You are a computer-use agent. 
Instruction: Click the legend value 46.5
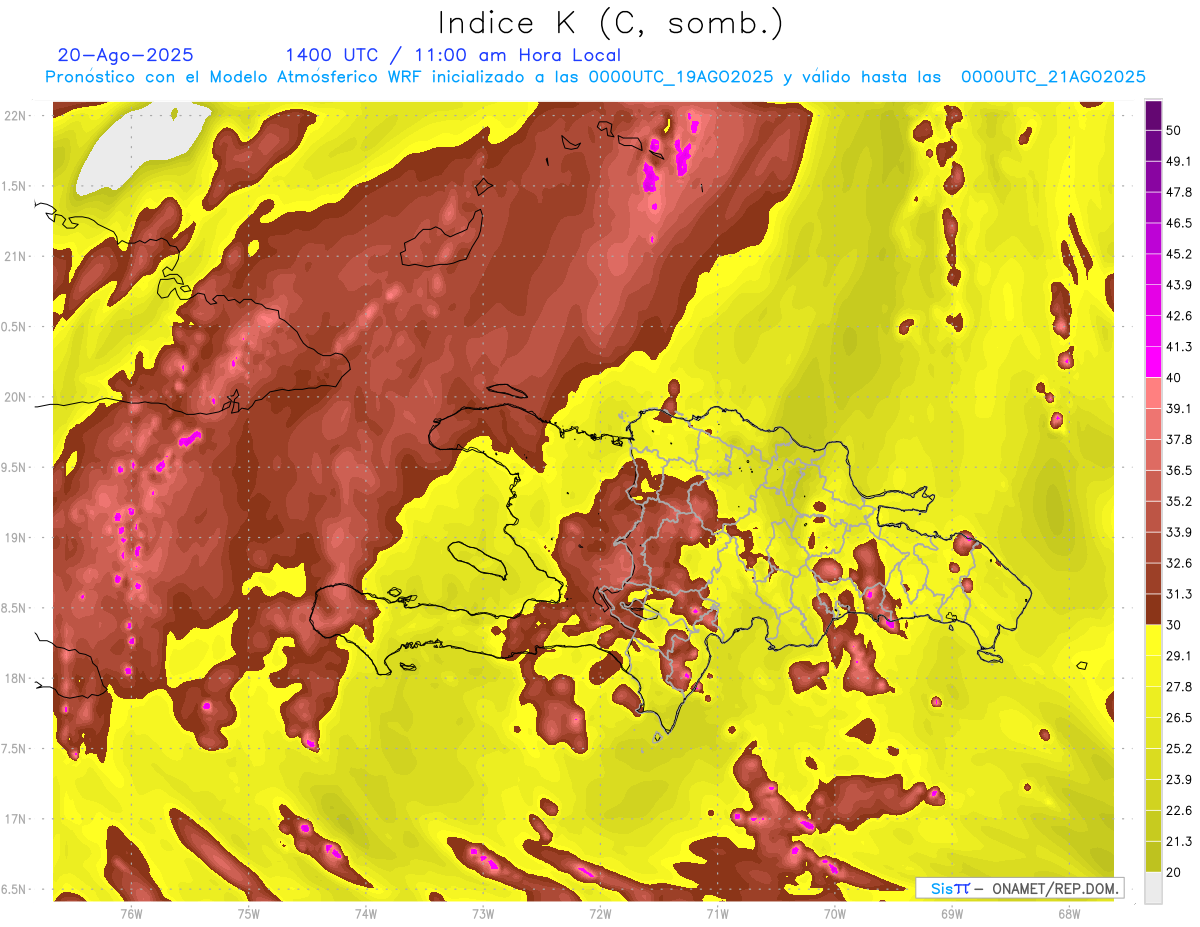[x=1179, y=223]
